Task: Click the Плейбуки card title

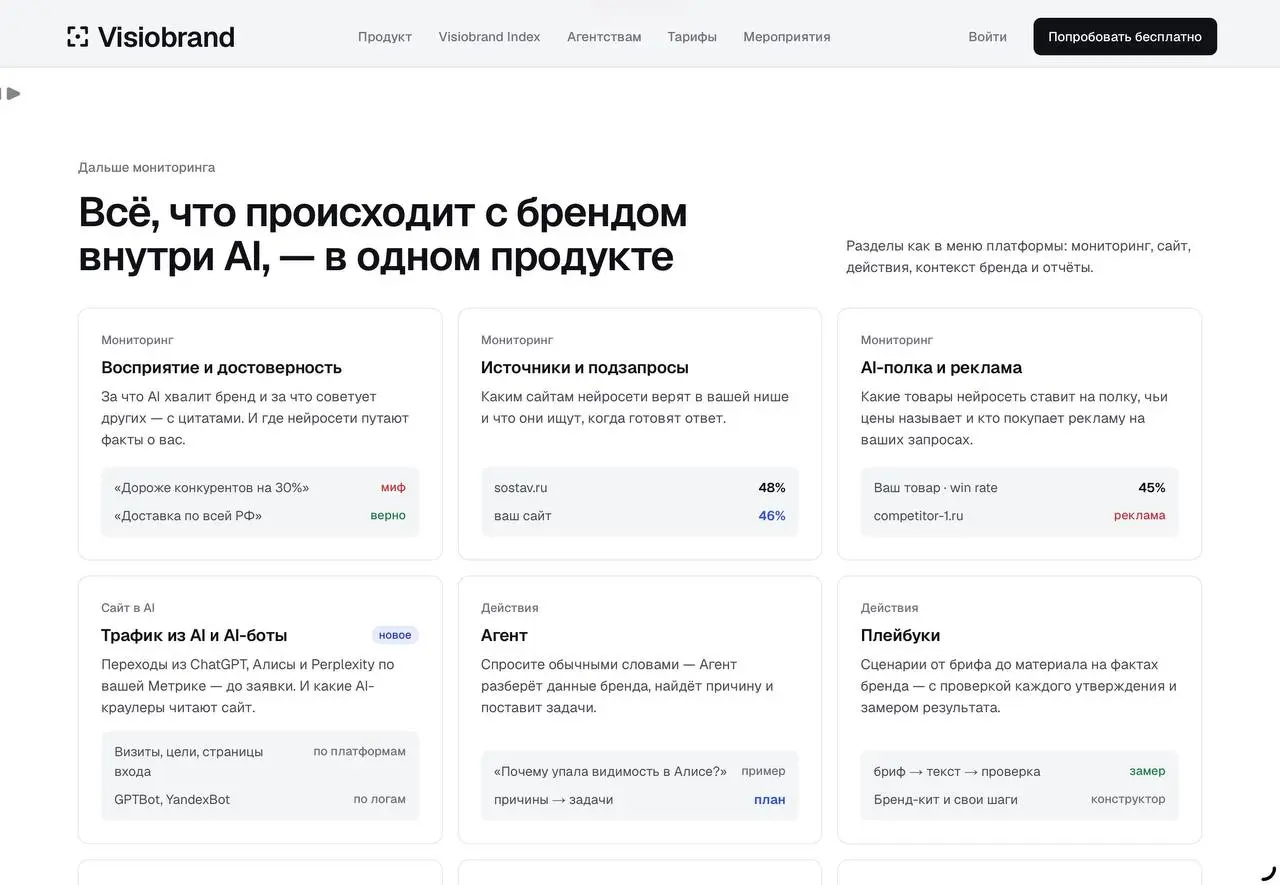Action: point(900,635)
